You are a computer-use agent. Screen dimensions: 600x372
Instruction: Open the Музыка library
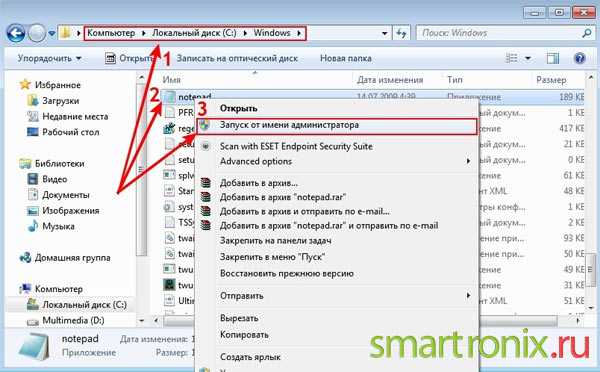[58, 226]
